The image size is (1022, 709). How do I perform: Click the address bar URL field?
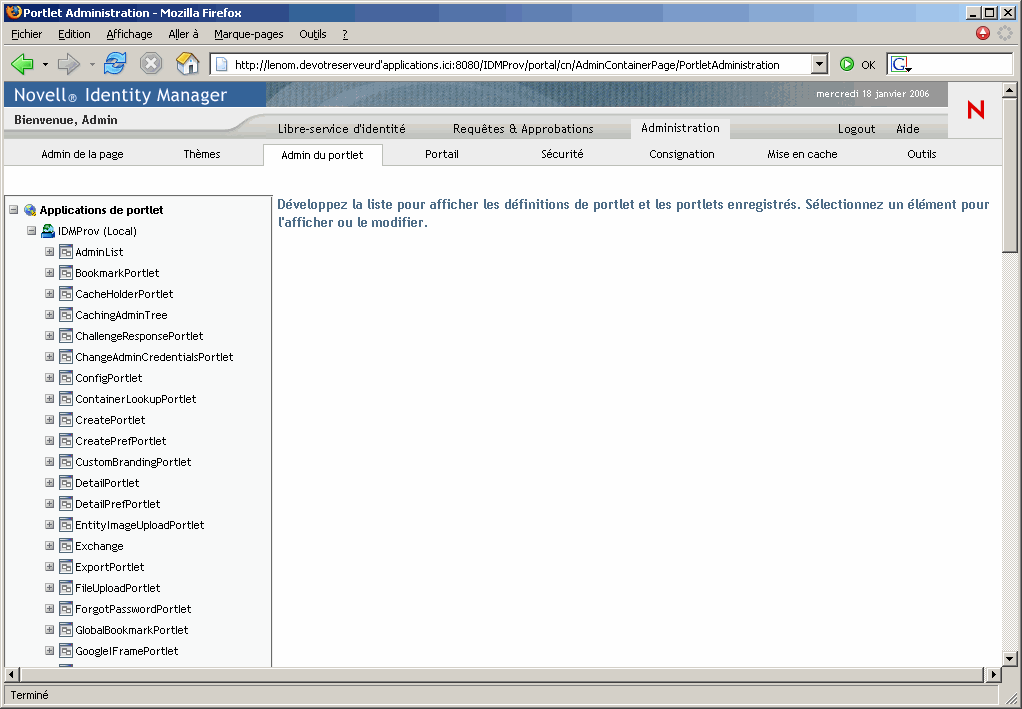point(512,64)
